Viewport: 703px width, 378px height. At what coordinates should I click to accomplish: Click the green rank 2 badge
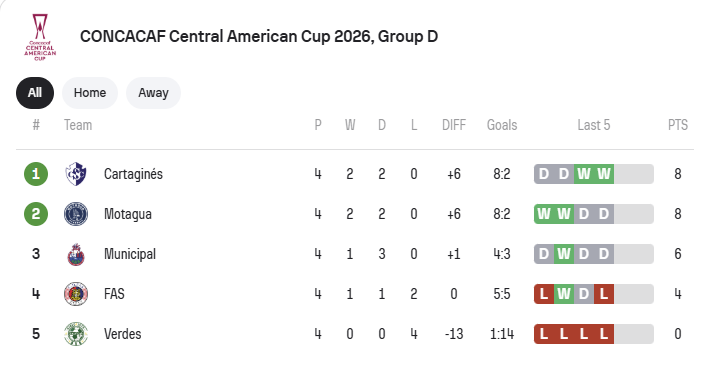point(36,214)
